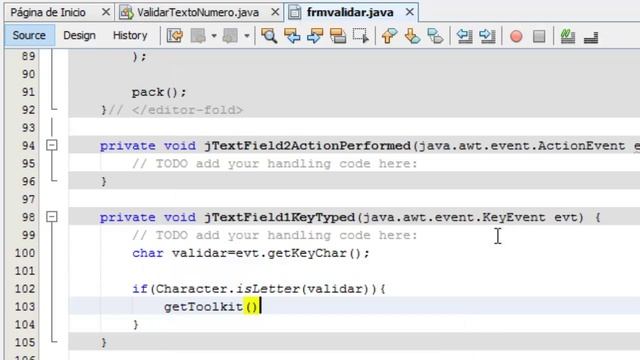Click java.awt.event.ActionEvent parameter type
Viewport: 640px width, 360px height.
pos(522,146)
